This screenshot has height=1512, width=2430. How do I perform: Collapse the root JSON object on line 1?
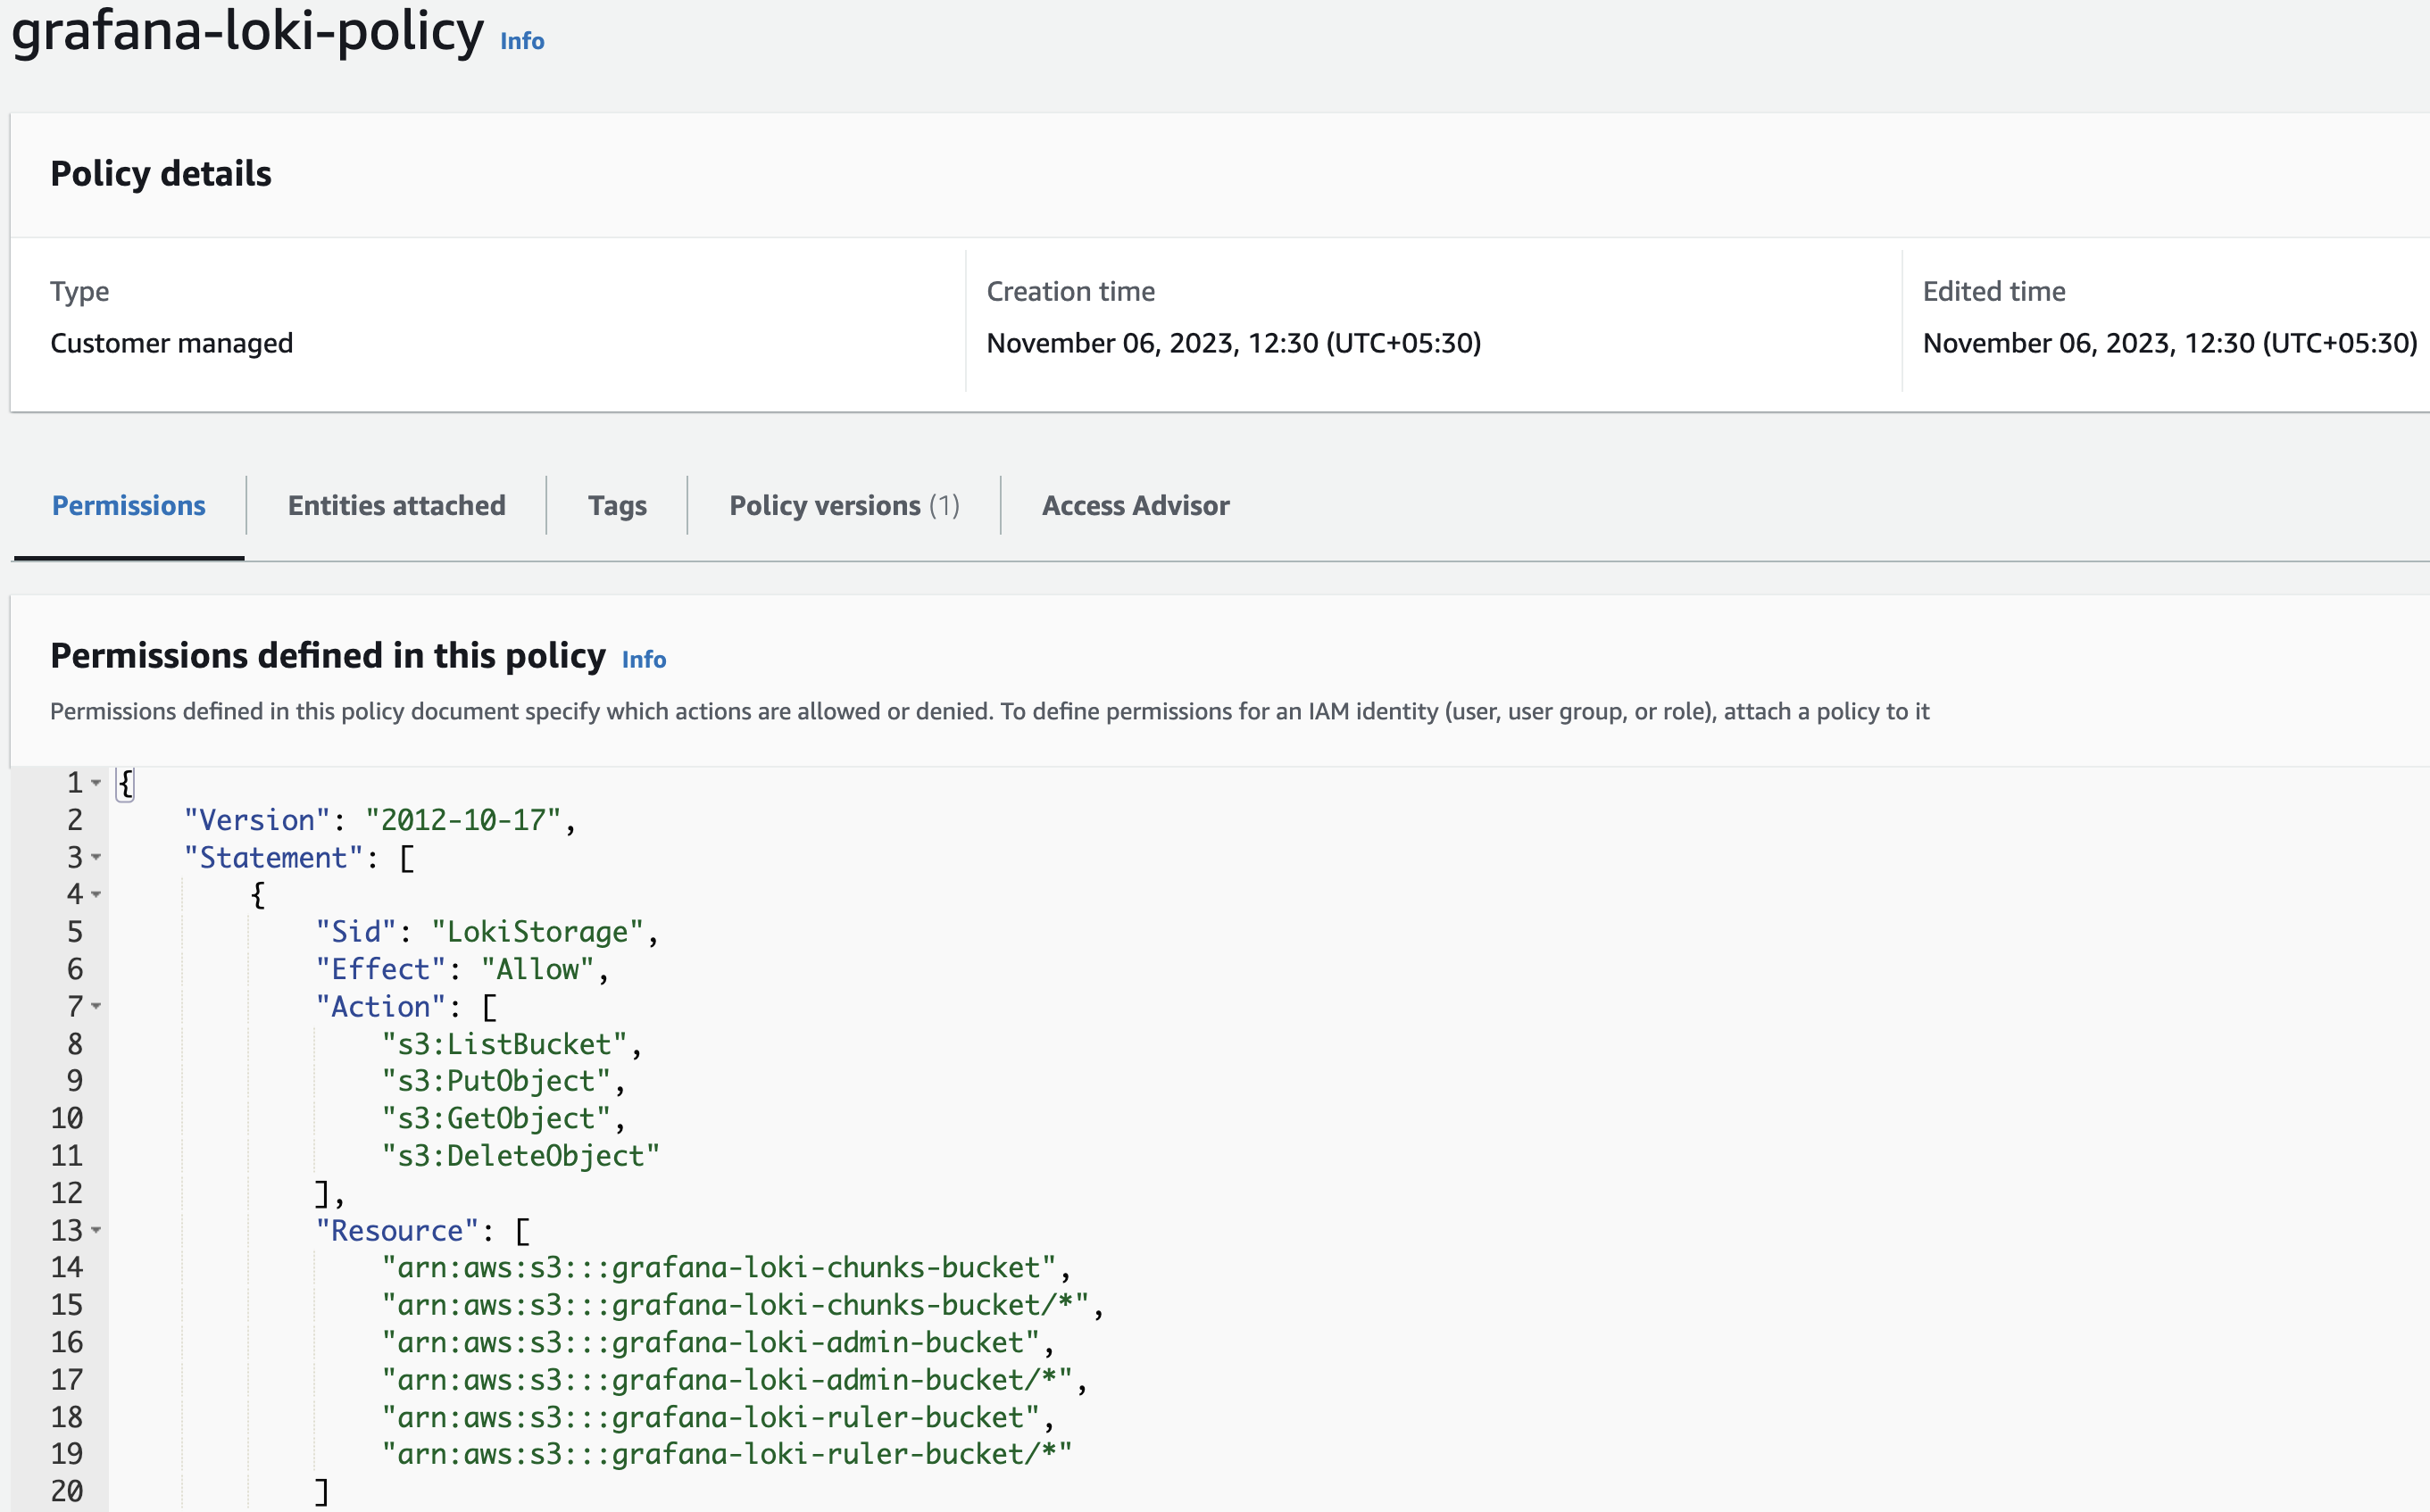coord(96,782)
